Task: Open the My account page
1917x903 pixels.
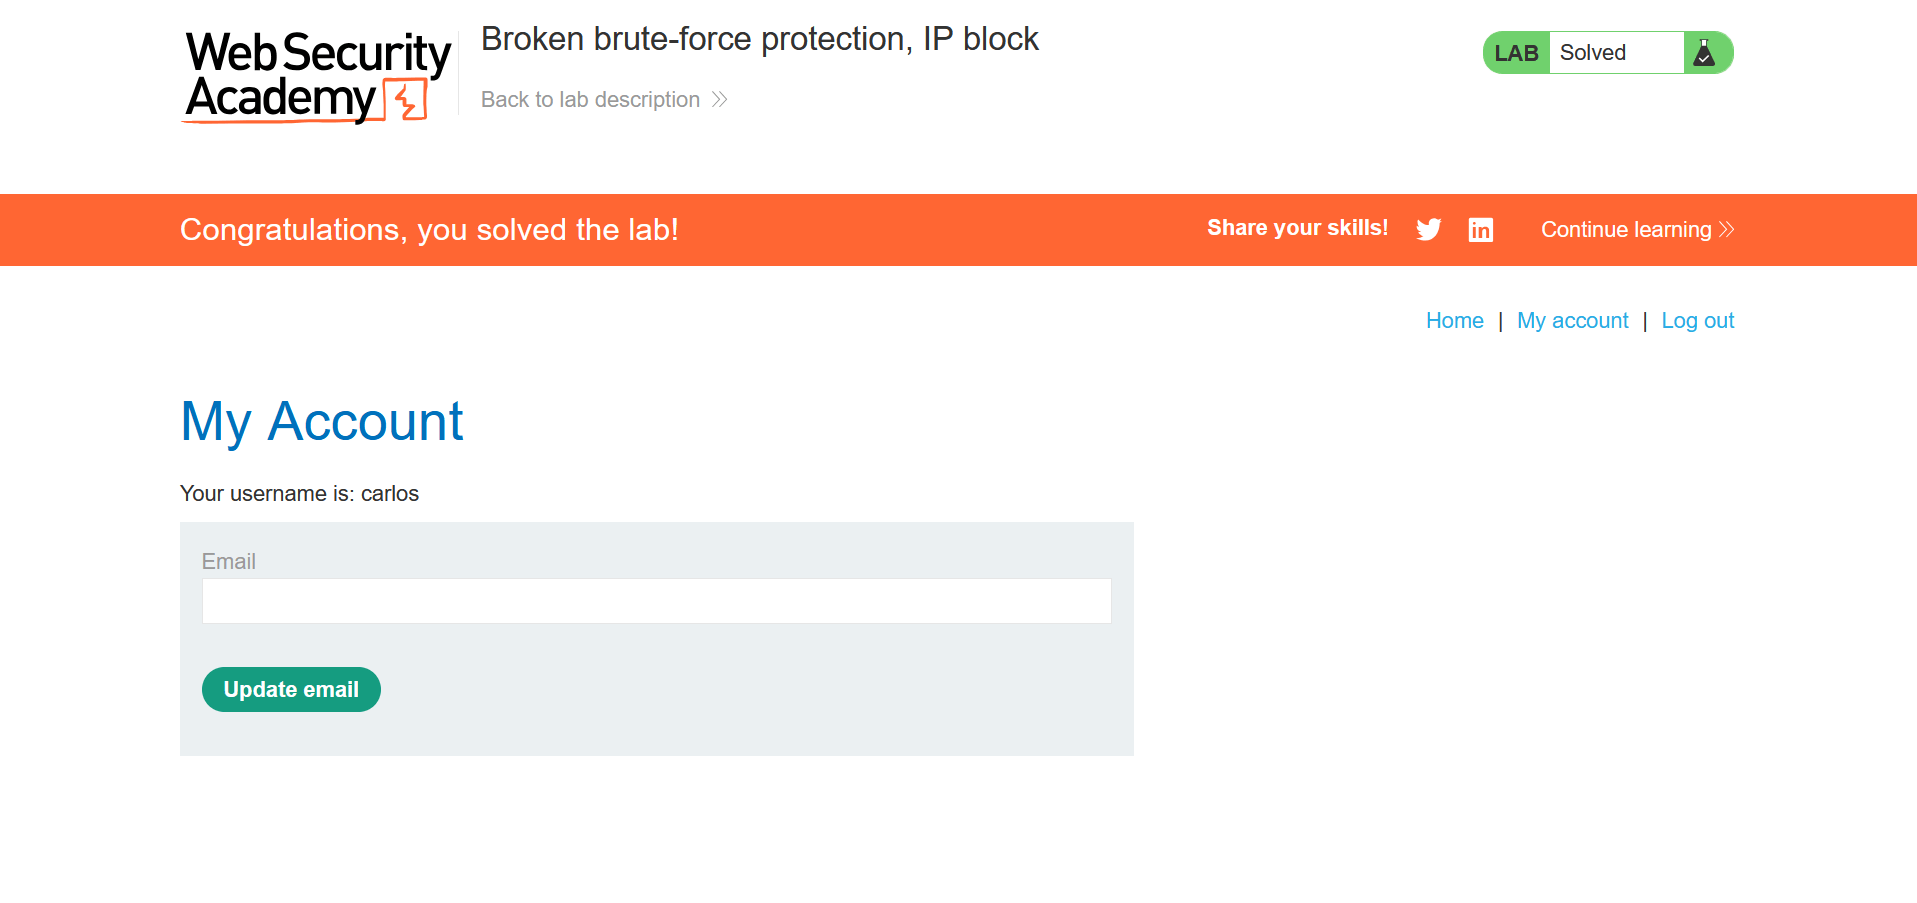Action: 1572,321
